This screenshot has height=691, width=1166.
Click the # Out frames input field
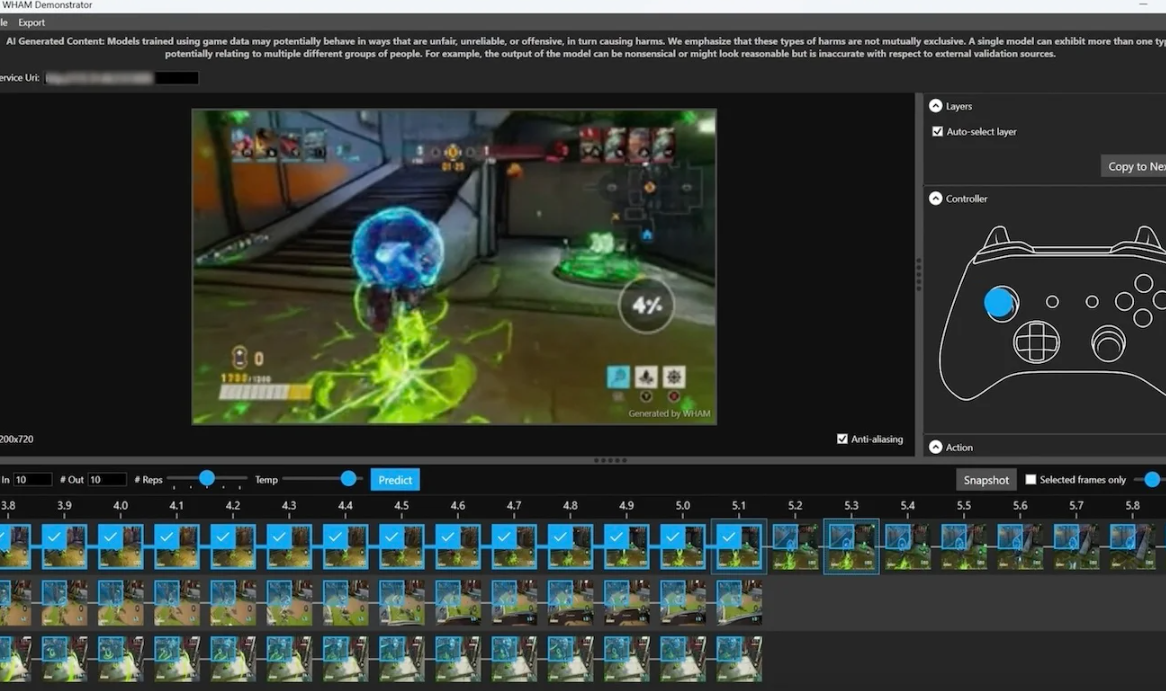pyautogui.click(x=107, y=480)
